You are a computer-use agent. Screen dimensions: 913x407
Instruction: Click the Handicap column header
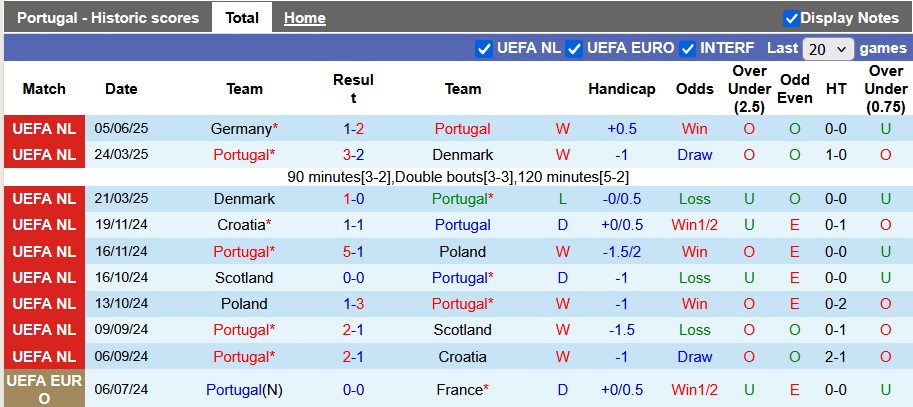[x=621, y=89]
